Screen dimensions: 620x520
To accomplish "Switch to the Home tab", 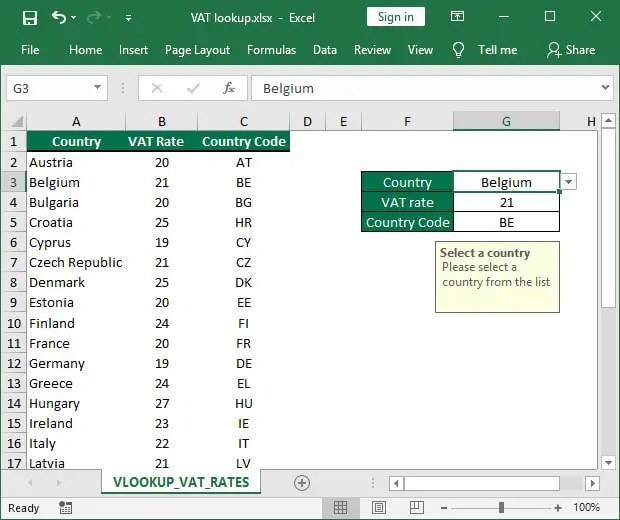I will click(85, 50).
